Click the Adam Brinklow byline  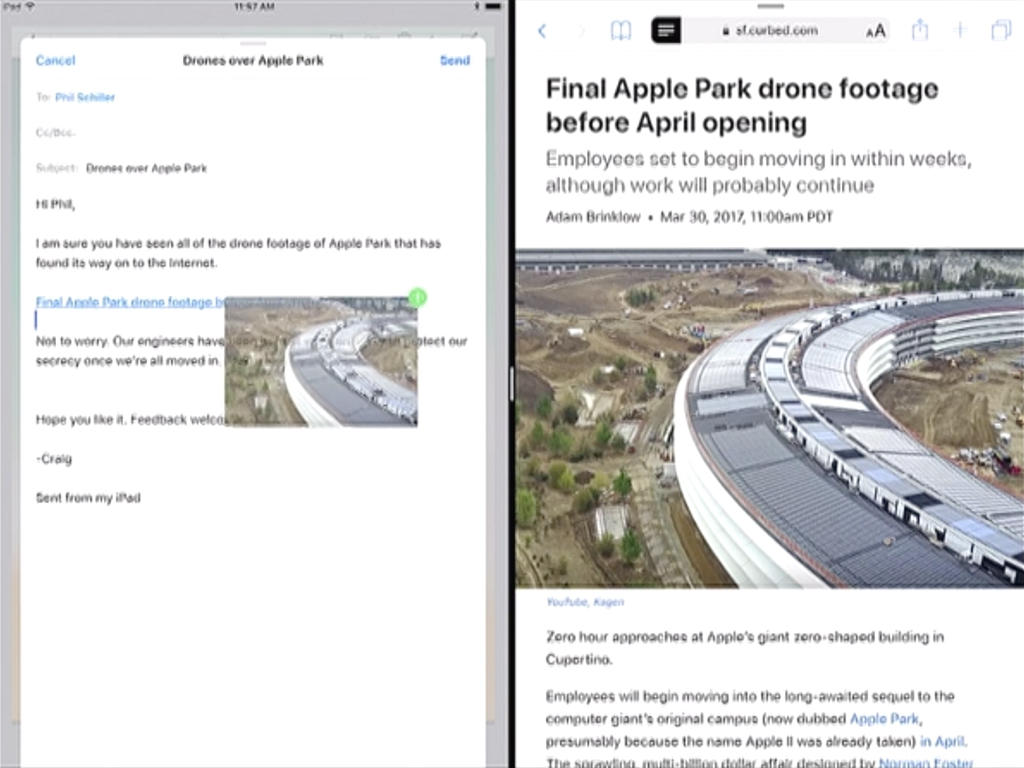(593, 217)
